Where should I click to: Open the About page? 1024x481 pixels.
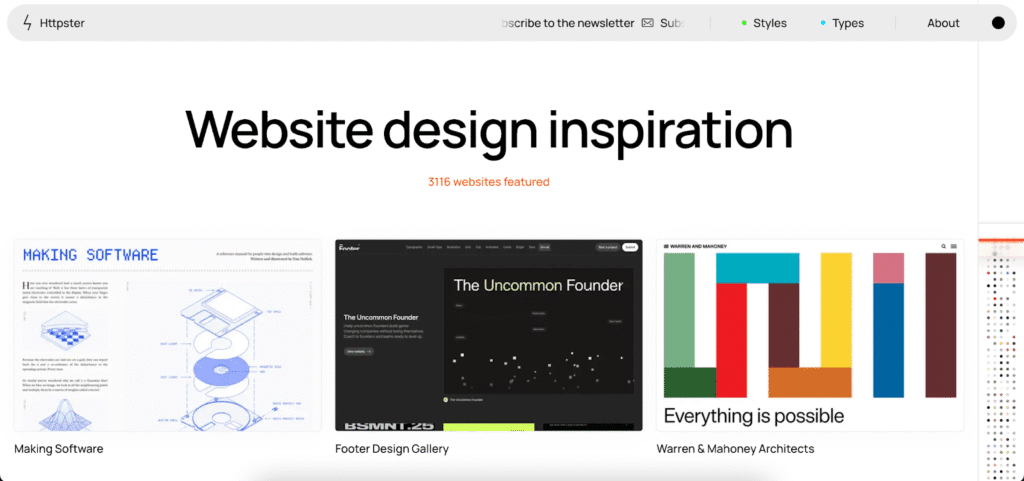click(x=943, y=23)
